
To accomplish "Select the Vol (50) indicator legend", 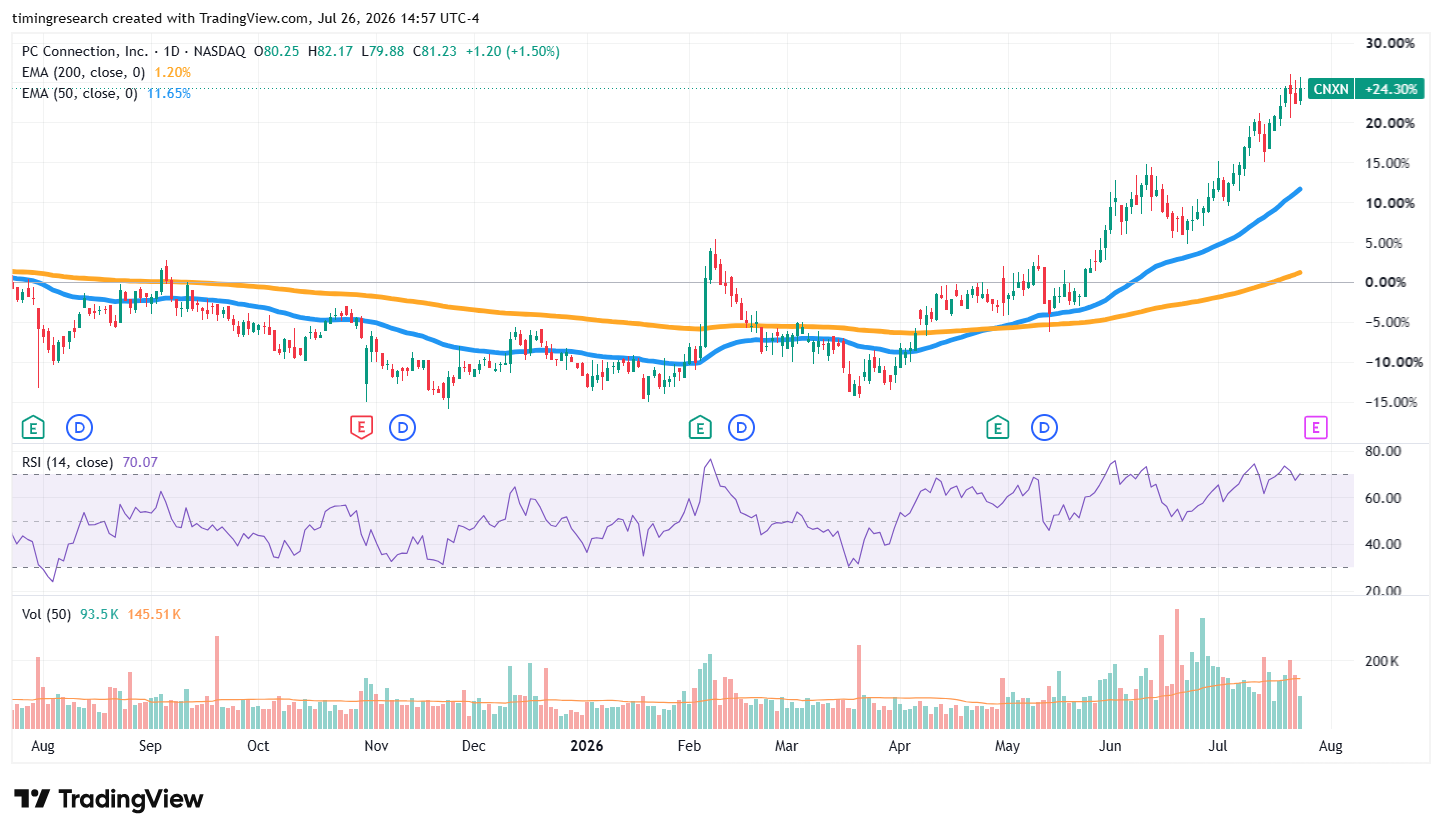I will [46, 614].
